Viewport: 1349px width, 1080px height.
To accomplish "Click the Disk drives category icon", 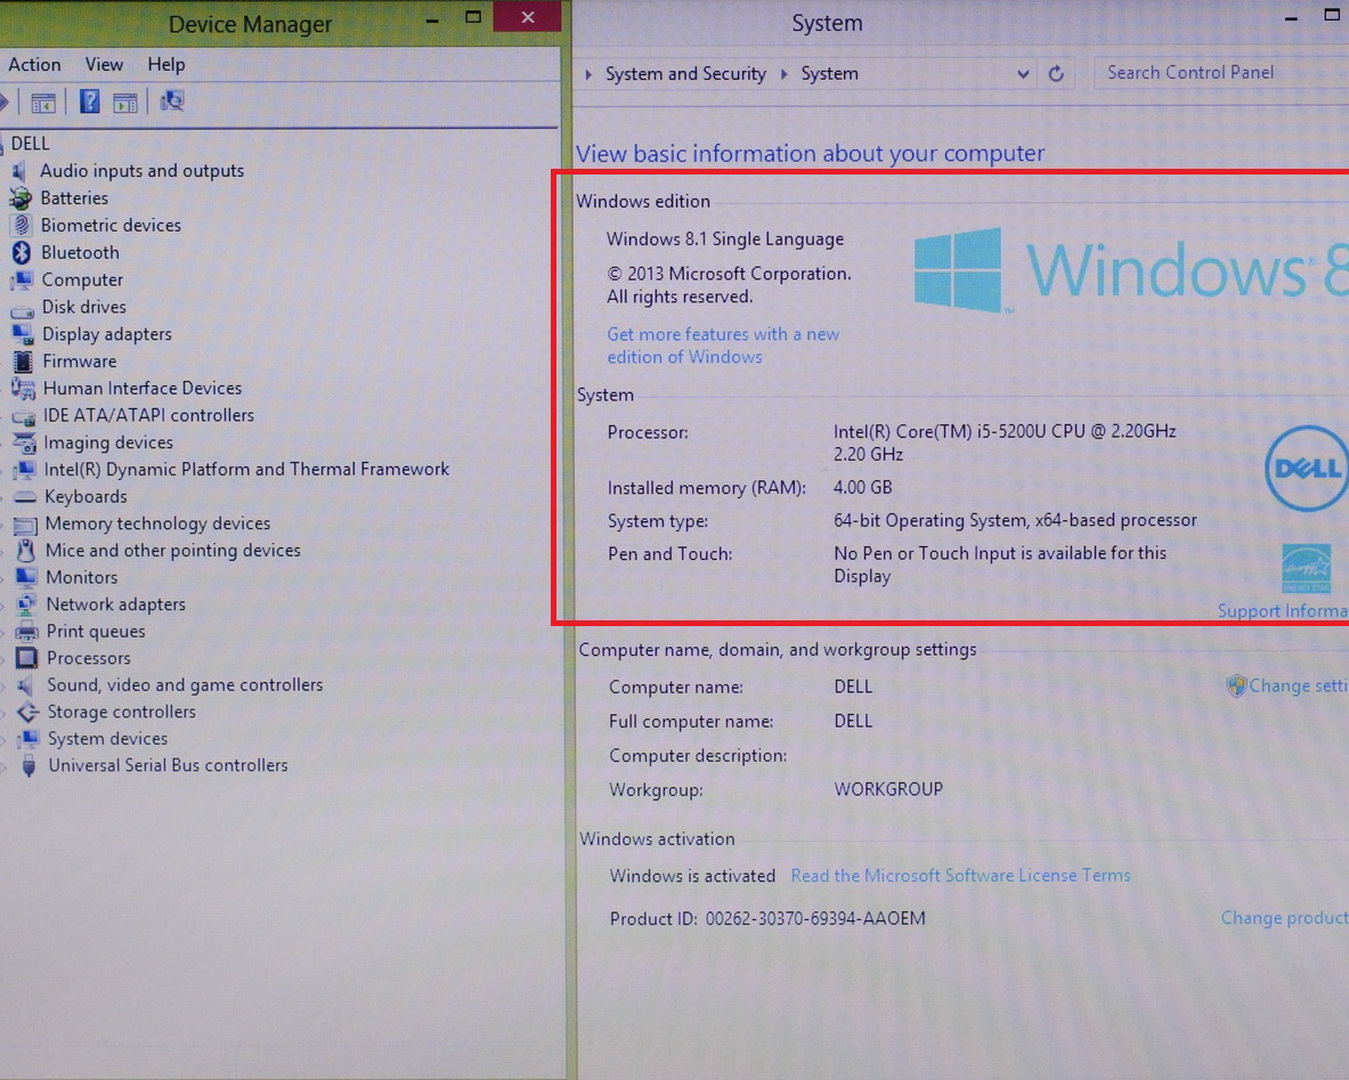I will point(22,309).
